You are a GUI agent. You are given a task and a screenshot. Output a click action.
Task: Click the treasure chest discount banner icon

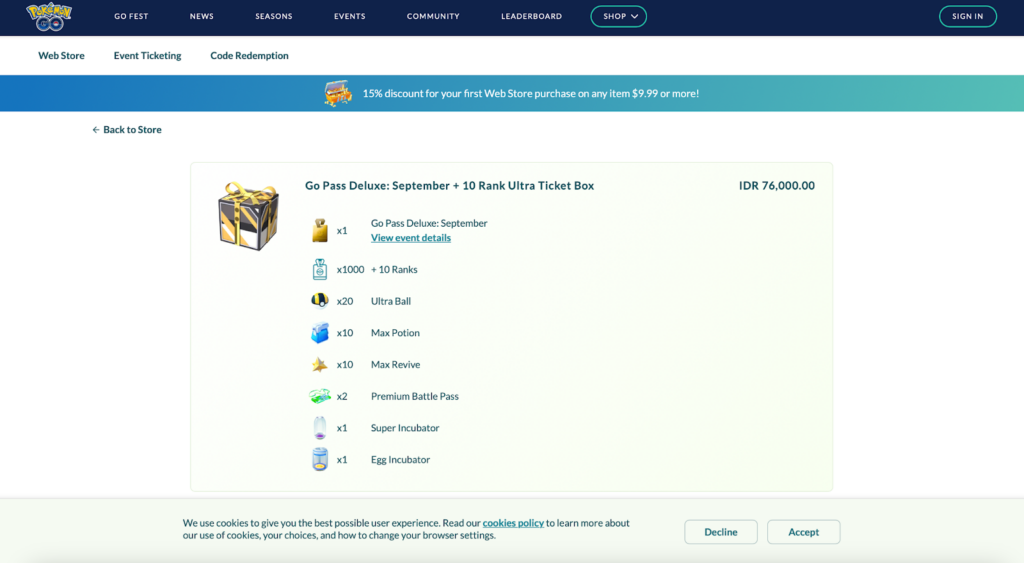click(x=338, y=93)
